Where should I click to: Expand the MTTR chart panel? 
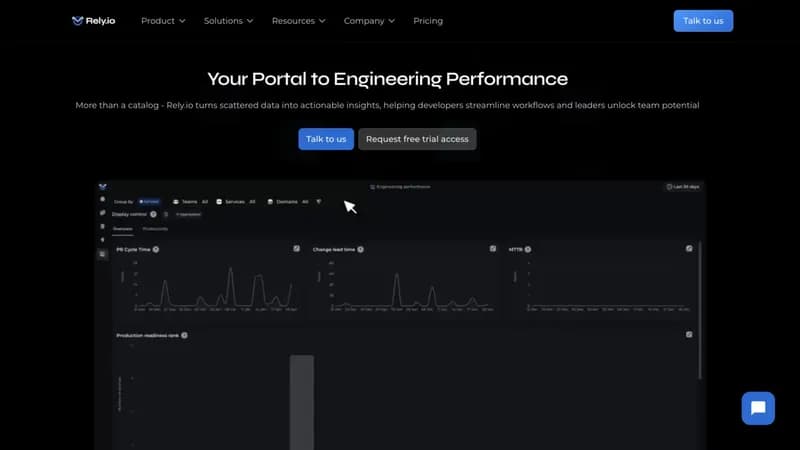coord(689,248)
